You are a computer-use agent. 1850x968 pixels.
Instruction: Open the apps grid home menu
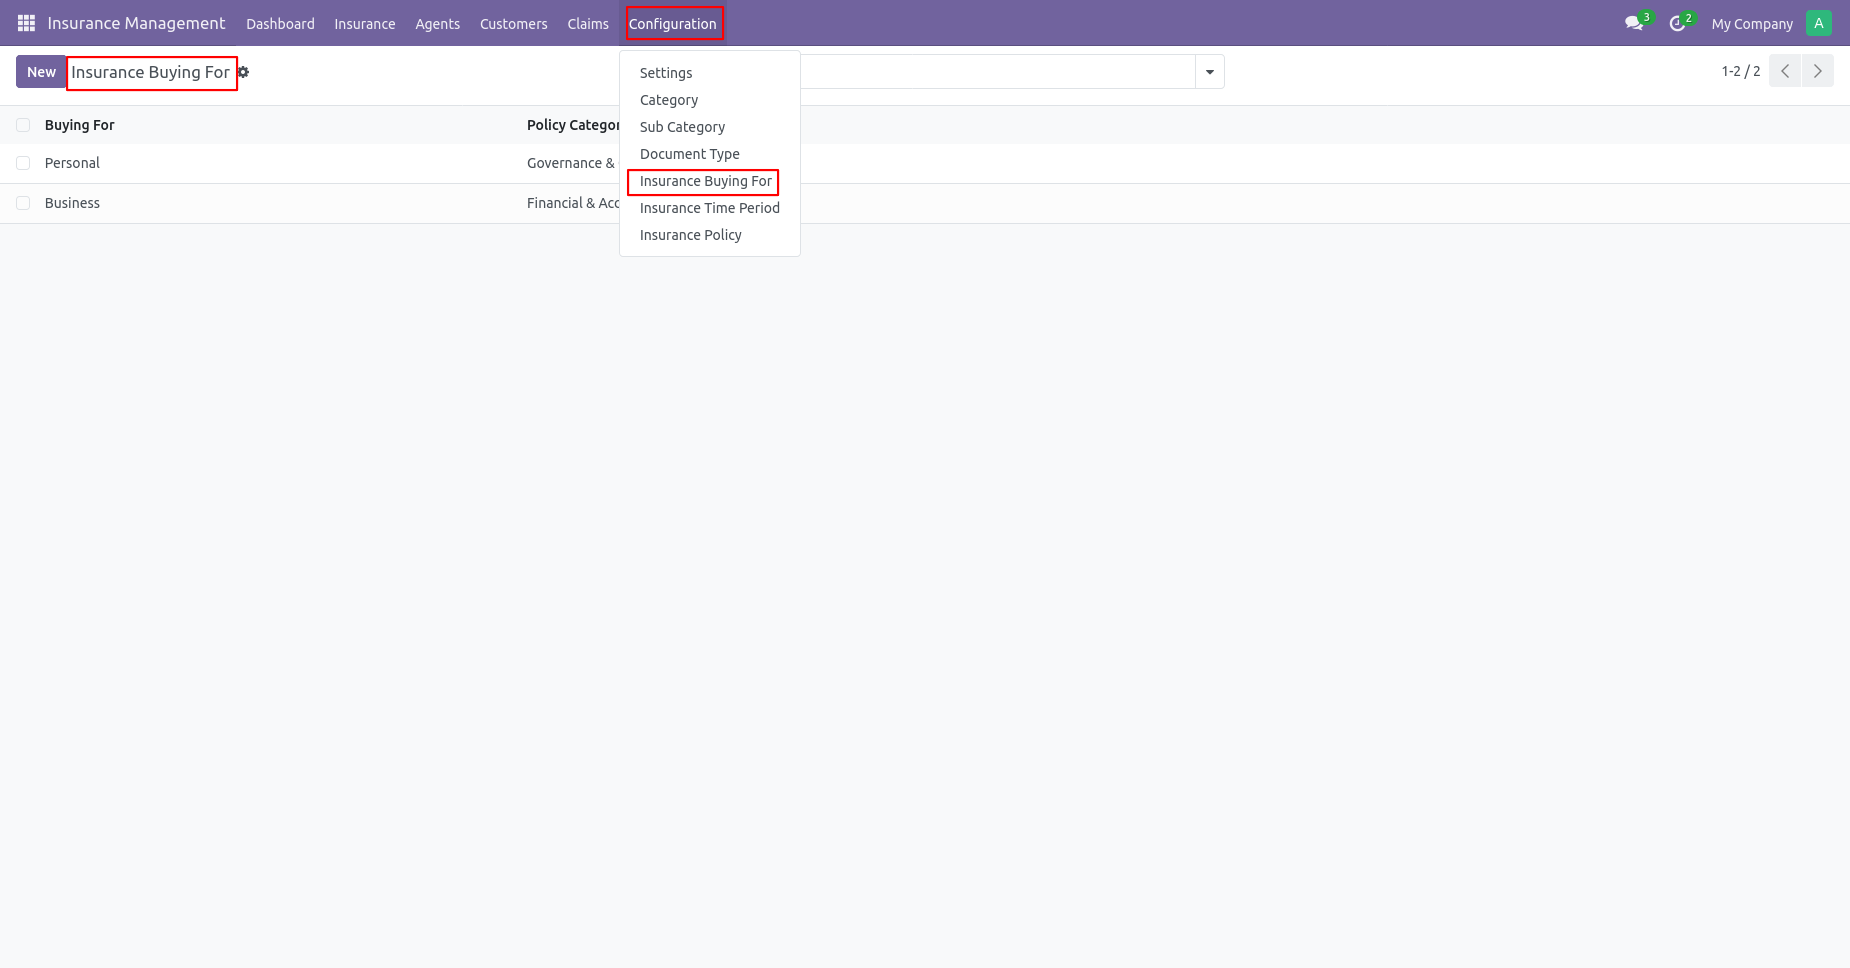tap(26, 23)
